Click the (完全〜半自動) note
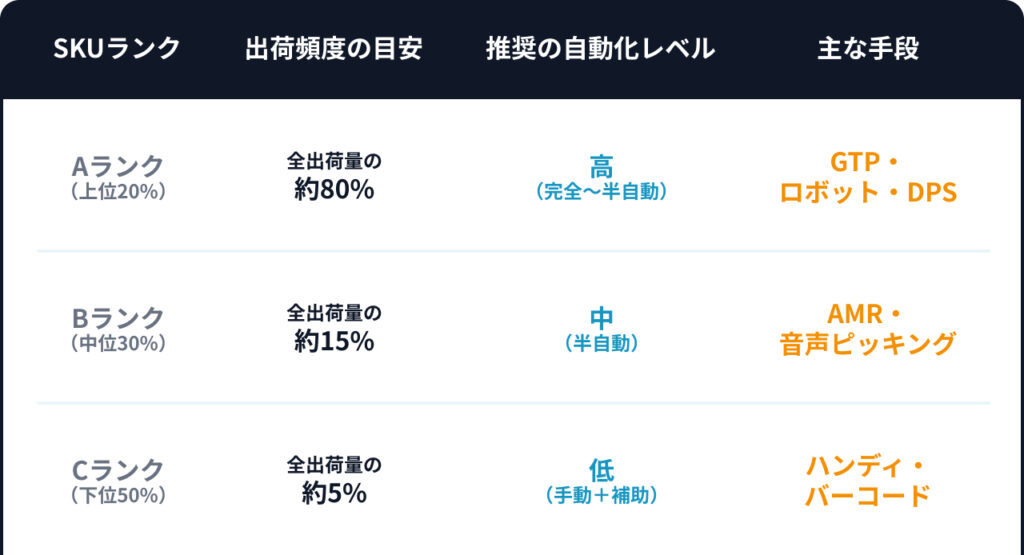 pyautogui.click(x=601, y=192)
